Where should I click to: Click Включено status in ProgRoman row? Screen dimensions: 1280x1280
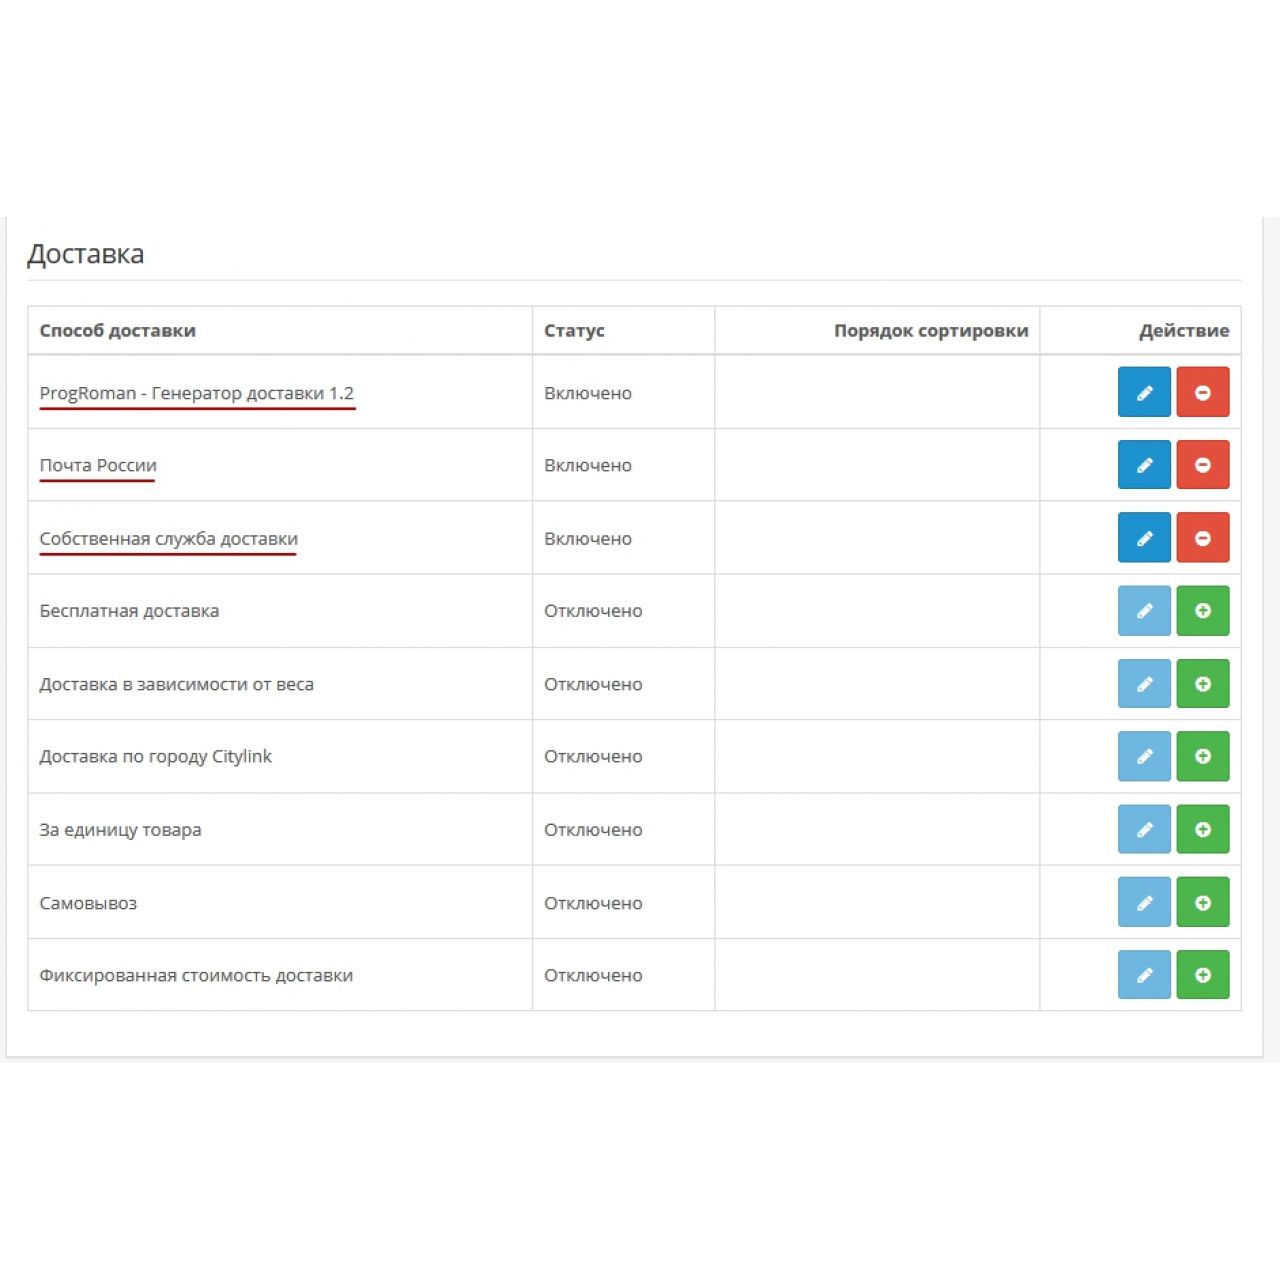point(588,393)
